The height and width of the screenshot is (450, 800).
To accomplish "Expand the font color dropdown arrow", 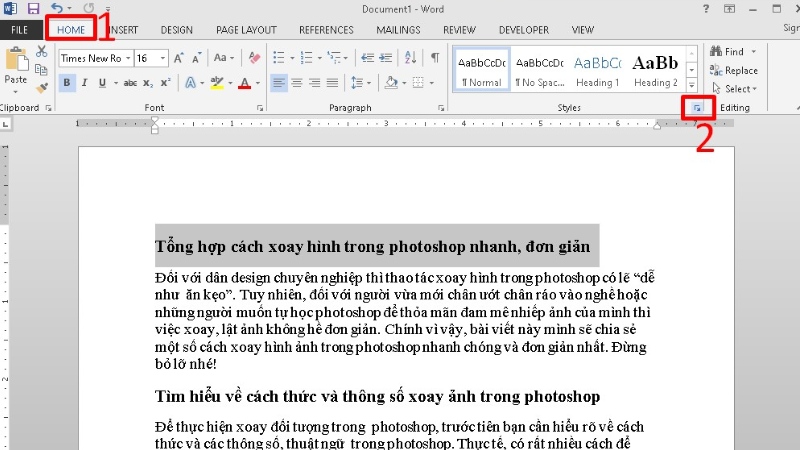I will click(x=258, y=83).
